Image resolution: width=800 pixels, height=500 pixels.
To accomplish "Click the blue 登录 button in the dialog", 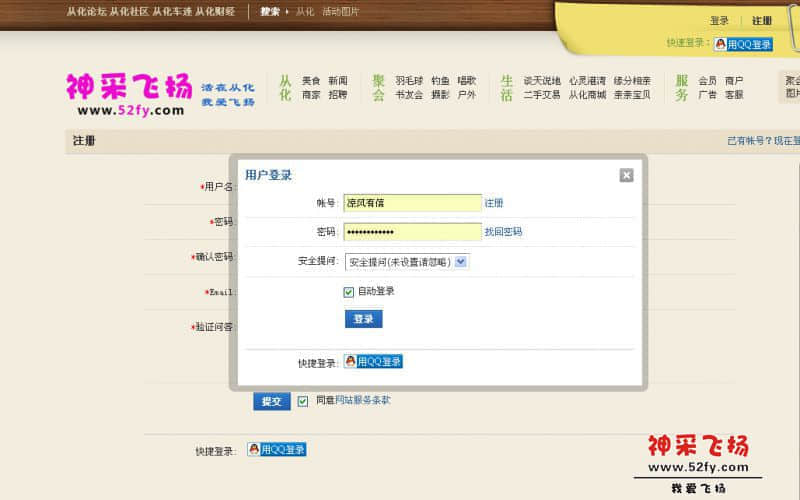I will click(363, 319).
